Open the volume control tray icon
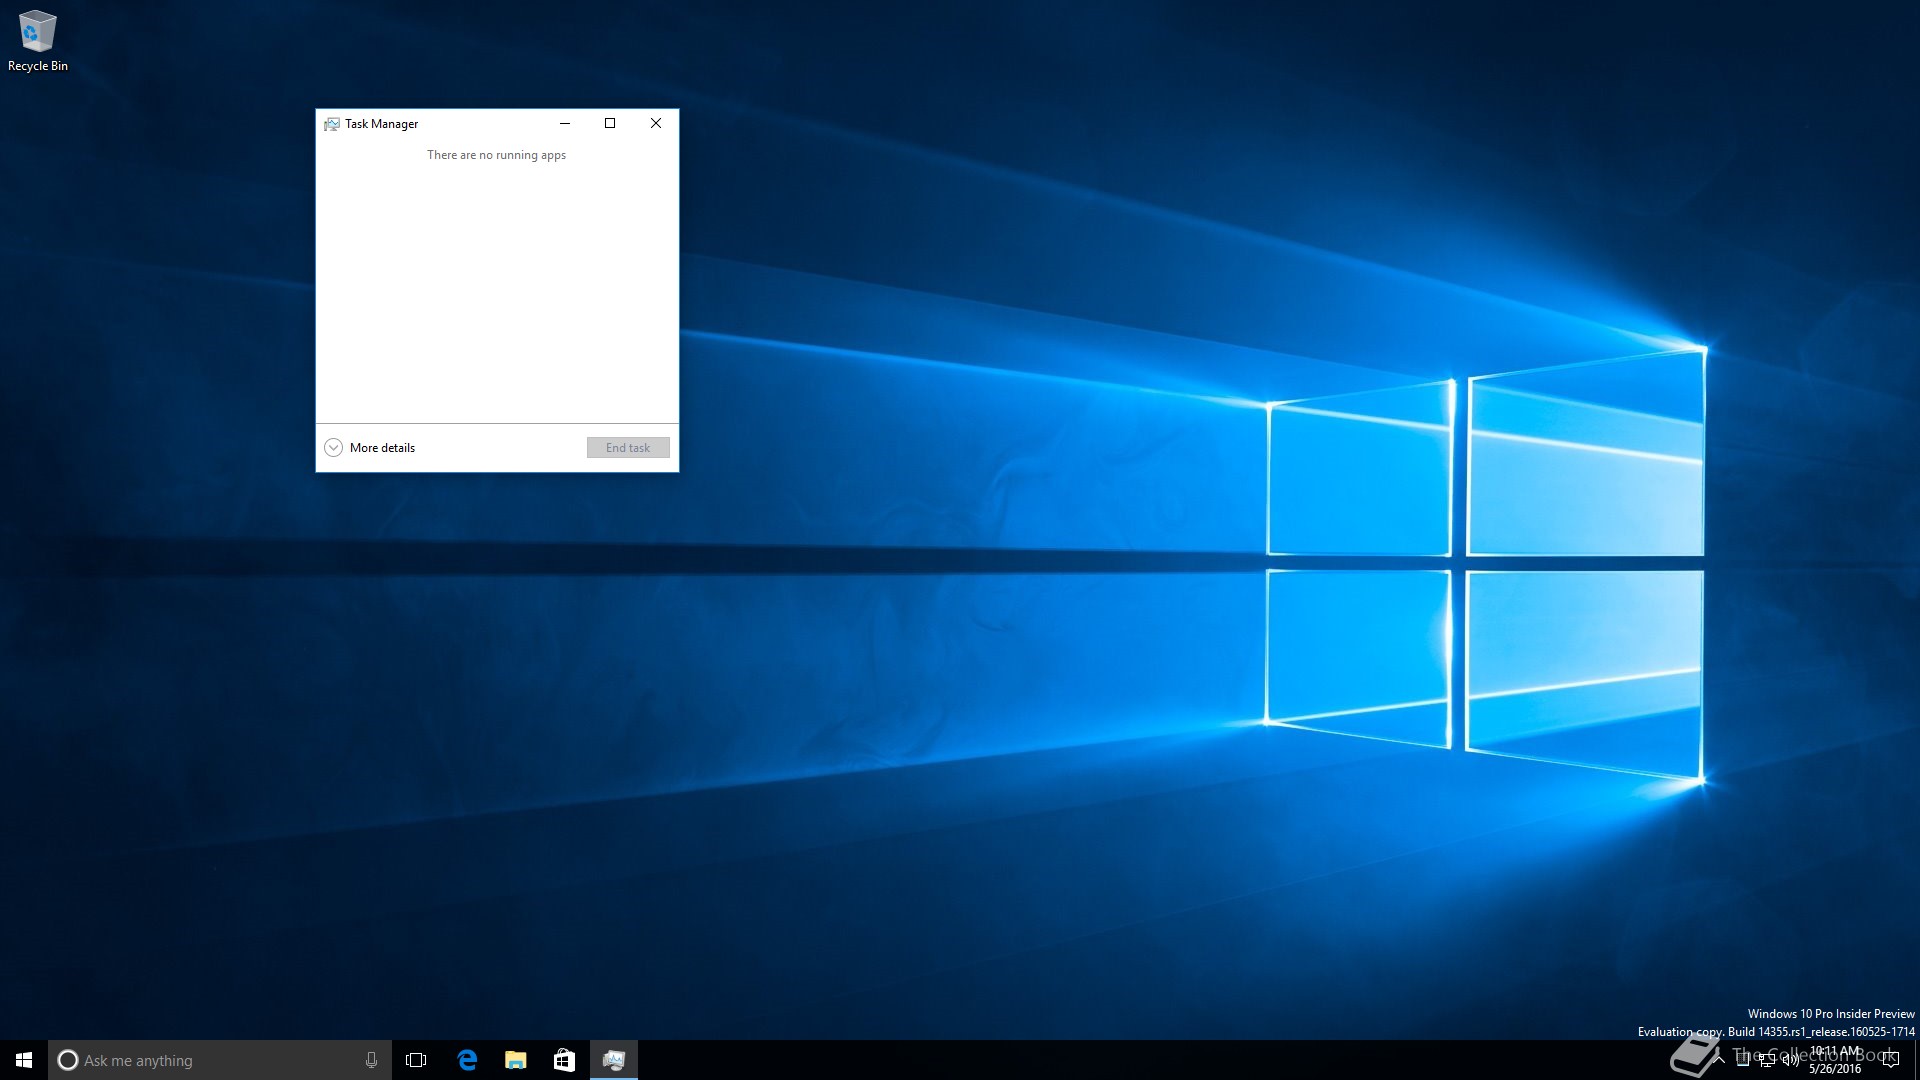This screenshot has width=1920, height=1080. pyautogui.click(x=1791, y=1060)
